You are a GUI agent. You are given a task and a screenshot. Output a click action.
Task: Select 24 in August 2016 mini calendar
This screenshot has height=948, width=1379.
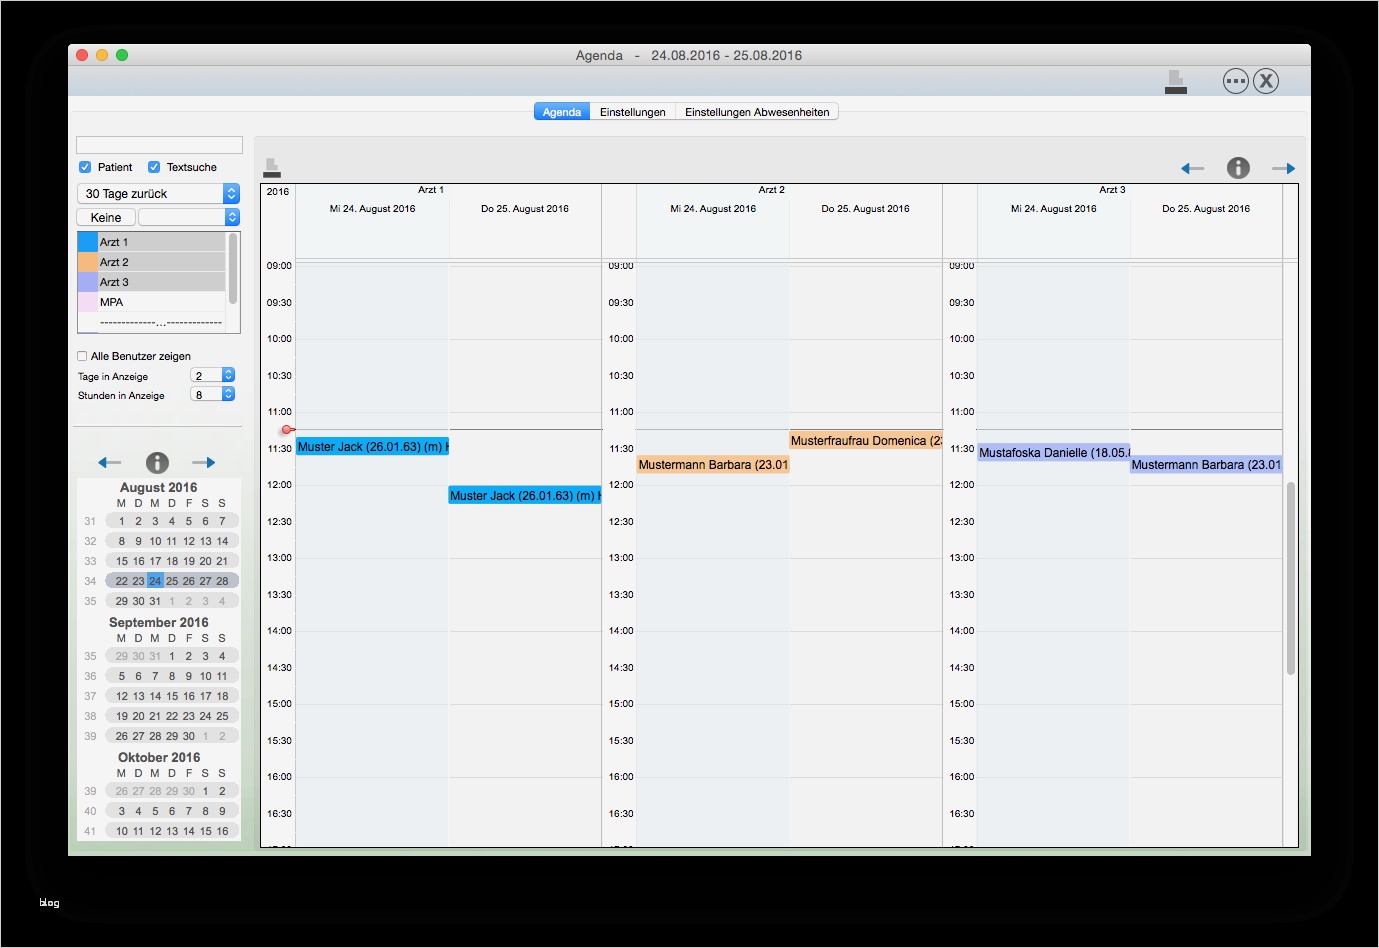(x=155, y=581)
